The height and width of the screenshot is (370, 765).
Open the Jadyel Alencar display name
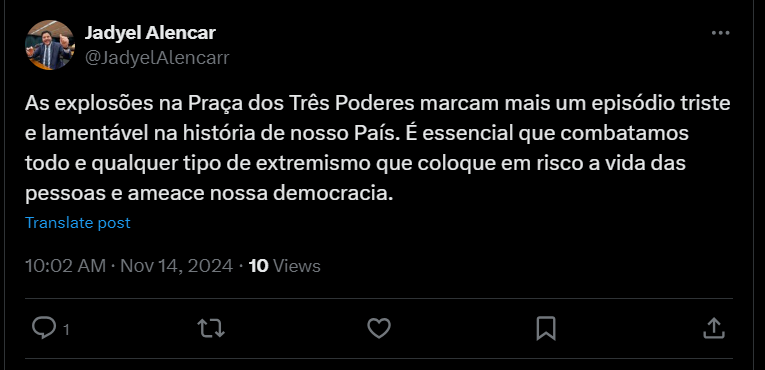[x=150, y=33]
